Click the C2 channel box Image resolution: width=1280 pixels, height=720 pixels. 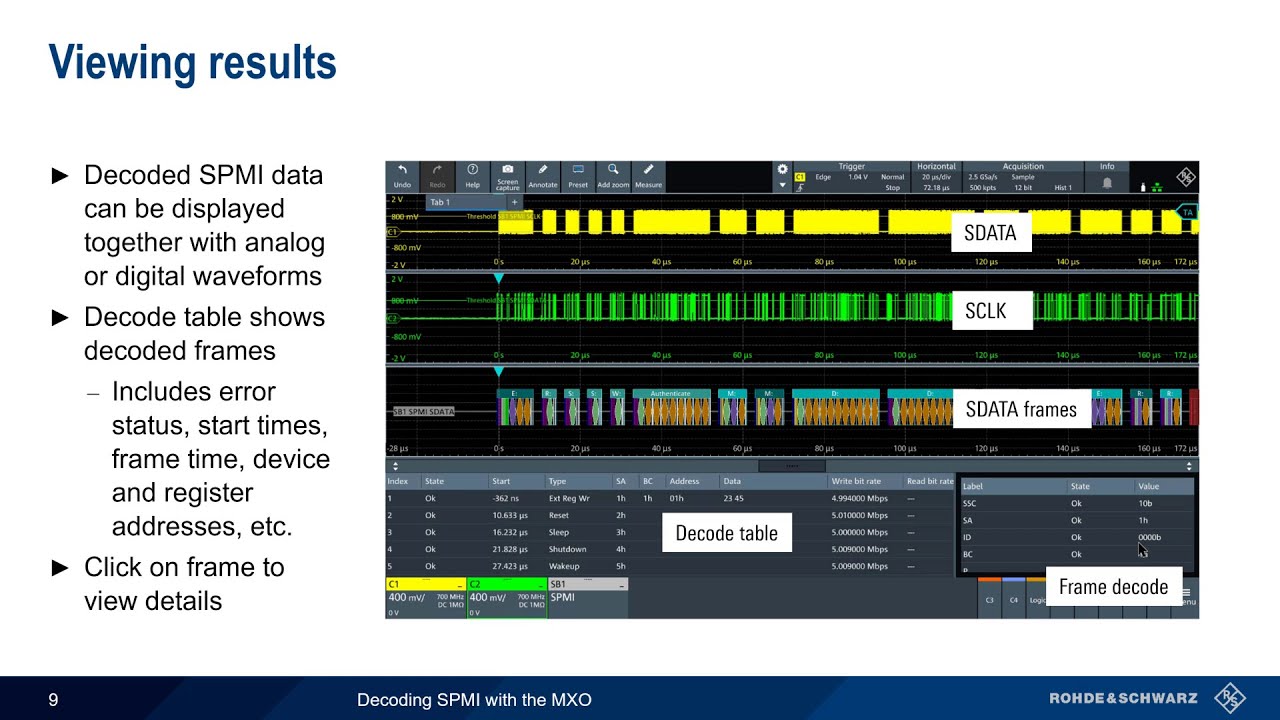coord(507,598)
